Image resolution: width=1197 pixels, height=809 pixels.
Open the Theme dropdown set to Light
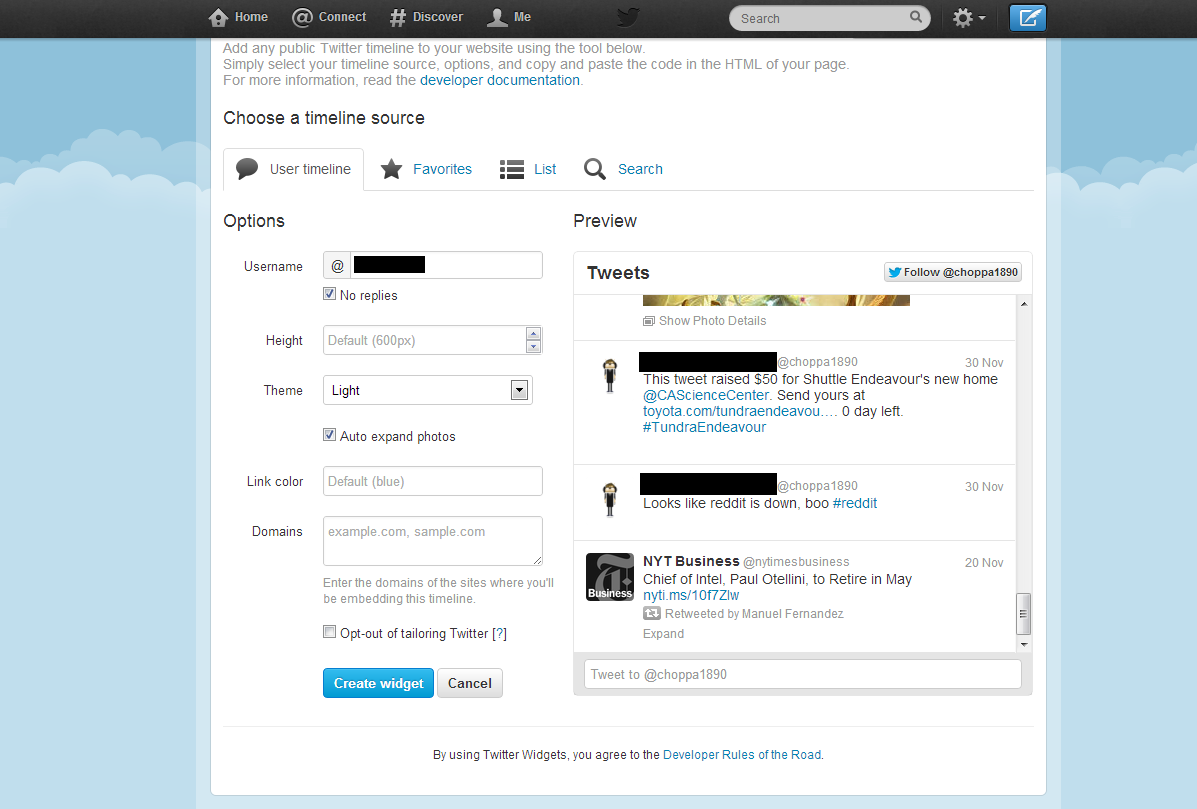(428, 390)
